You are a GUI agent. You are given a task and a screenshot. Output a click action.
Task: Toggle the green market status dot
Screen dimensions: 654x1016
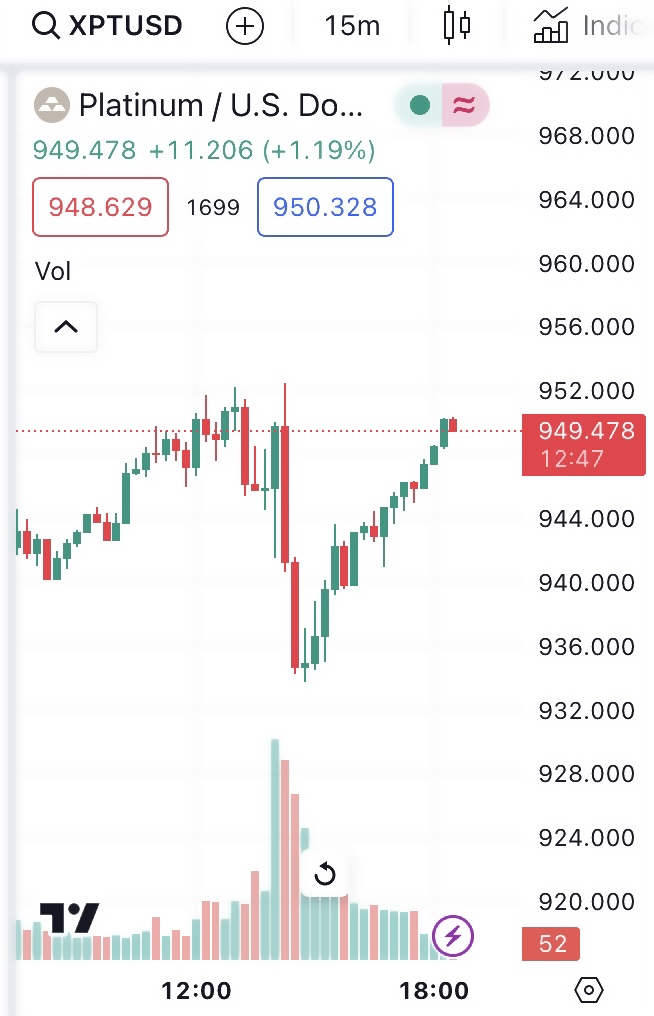point(420,105)
